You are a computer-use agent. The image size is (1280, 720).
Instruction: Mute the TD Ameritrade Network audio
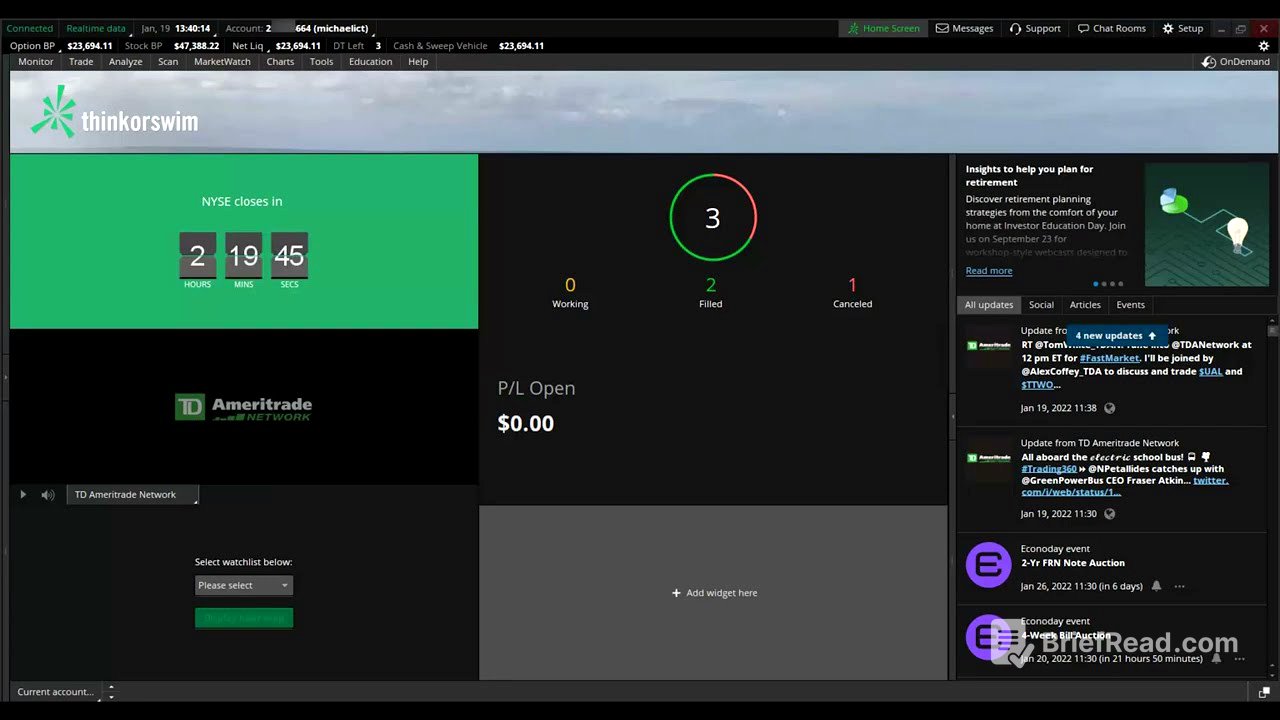point(47,495)
